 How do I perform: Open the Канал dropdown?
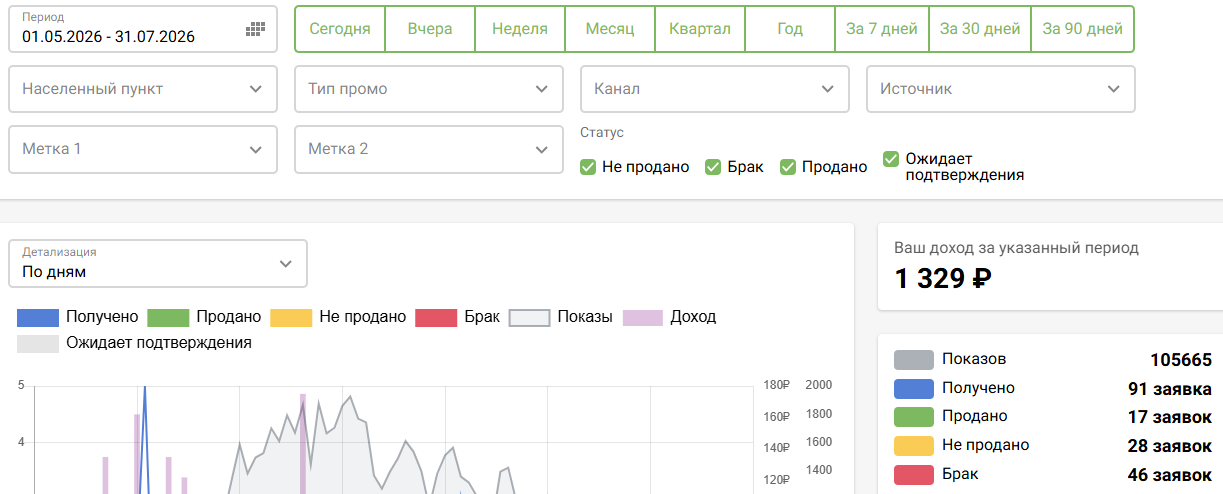point(715,89)
